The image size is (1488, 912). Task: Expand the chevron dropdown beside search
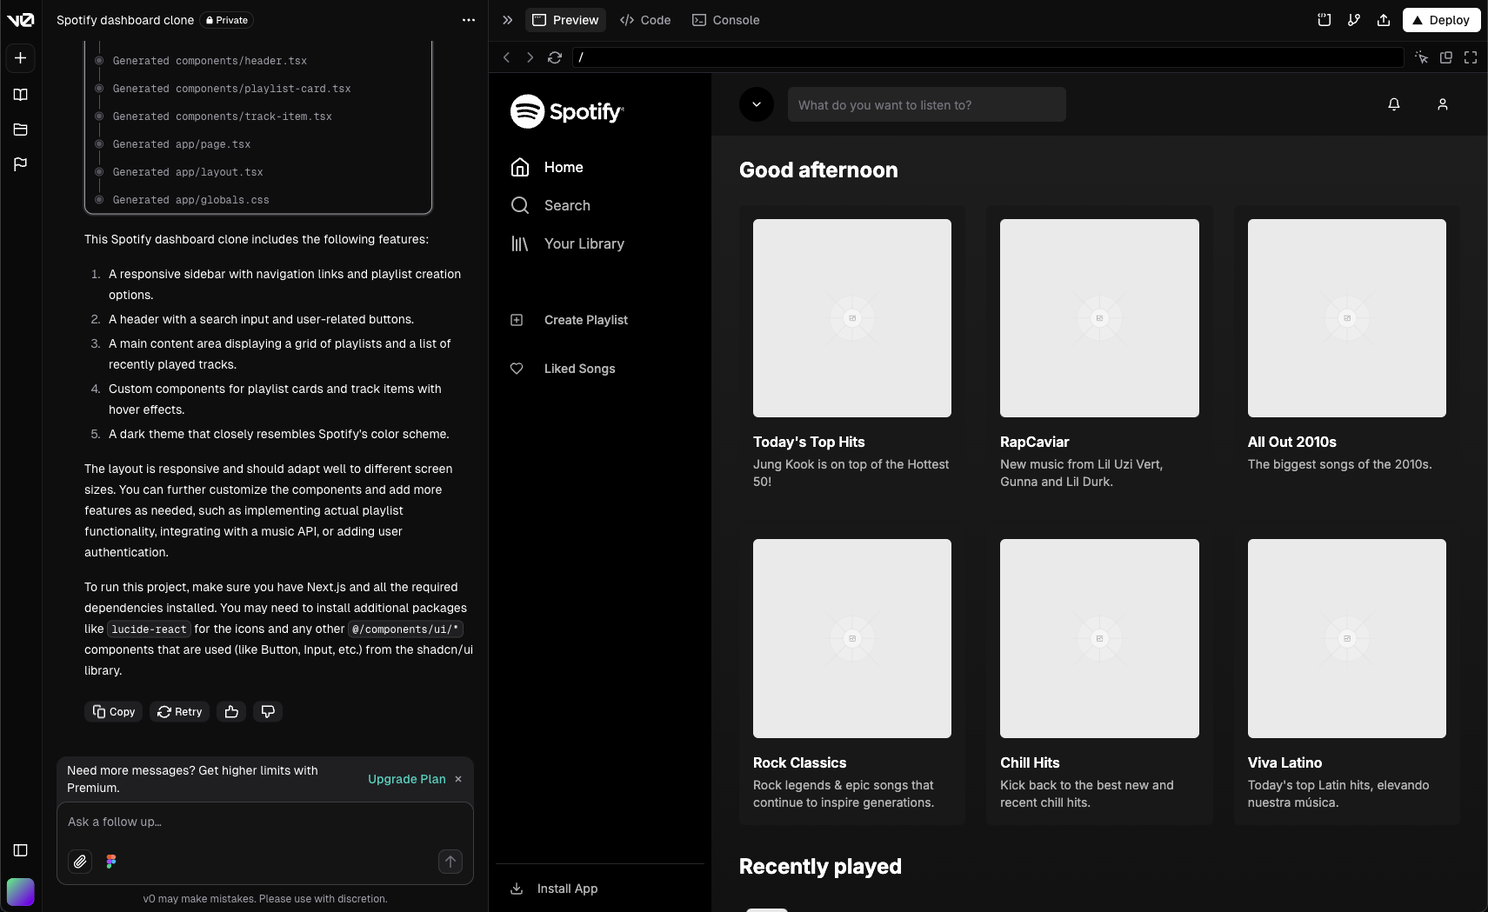pyautogui.click(x=756, y=104)
